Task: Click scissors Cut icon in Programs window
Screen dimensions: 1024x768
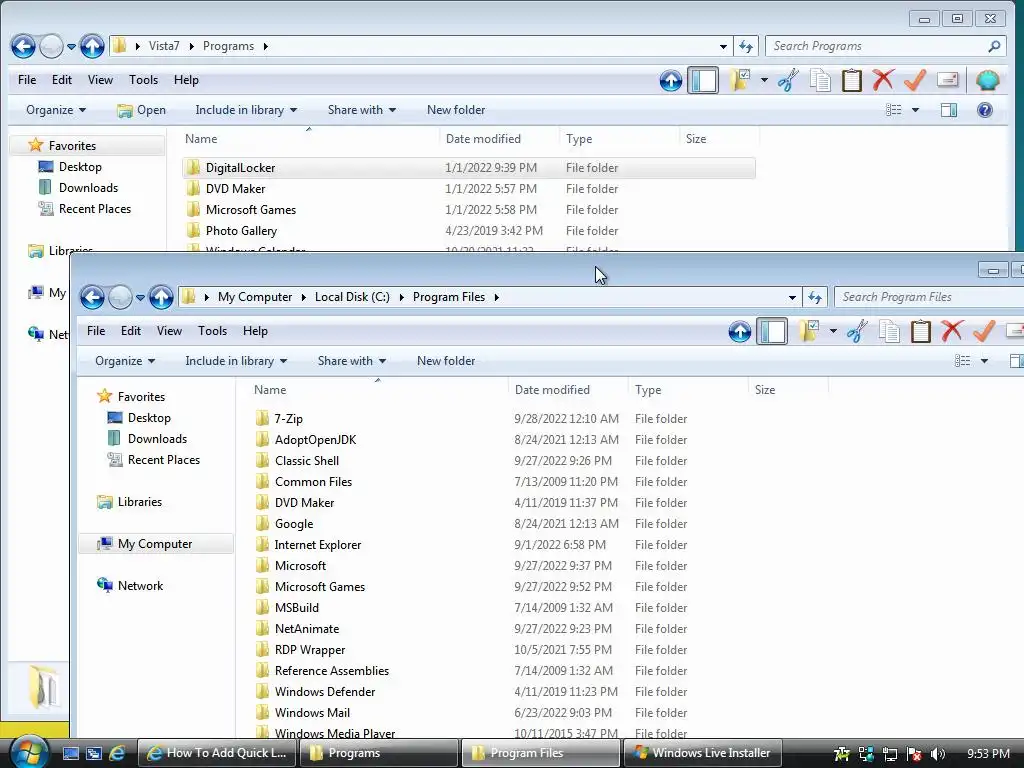Action: (x=788, y=80)
